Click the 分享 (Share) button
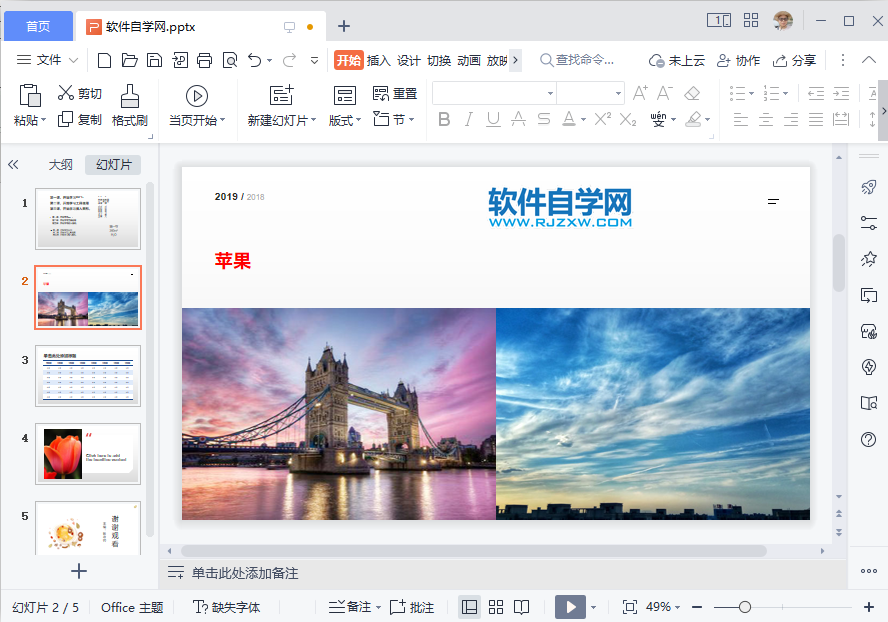The width and height of the screenshot is (888, 622). 795,60
